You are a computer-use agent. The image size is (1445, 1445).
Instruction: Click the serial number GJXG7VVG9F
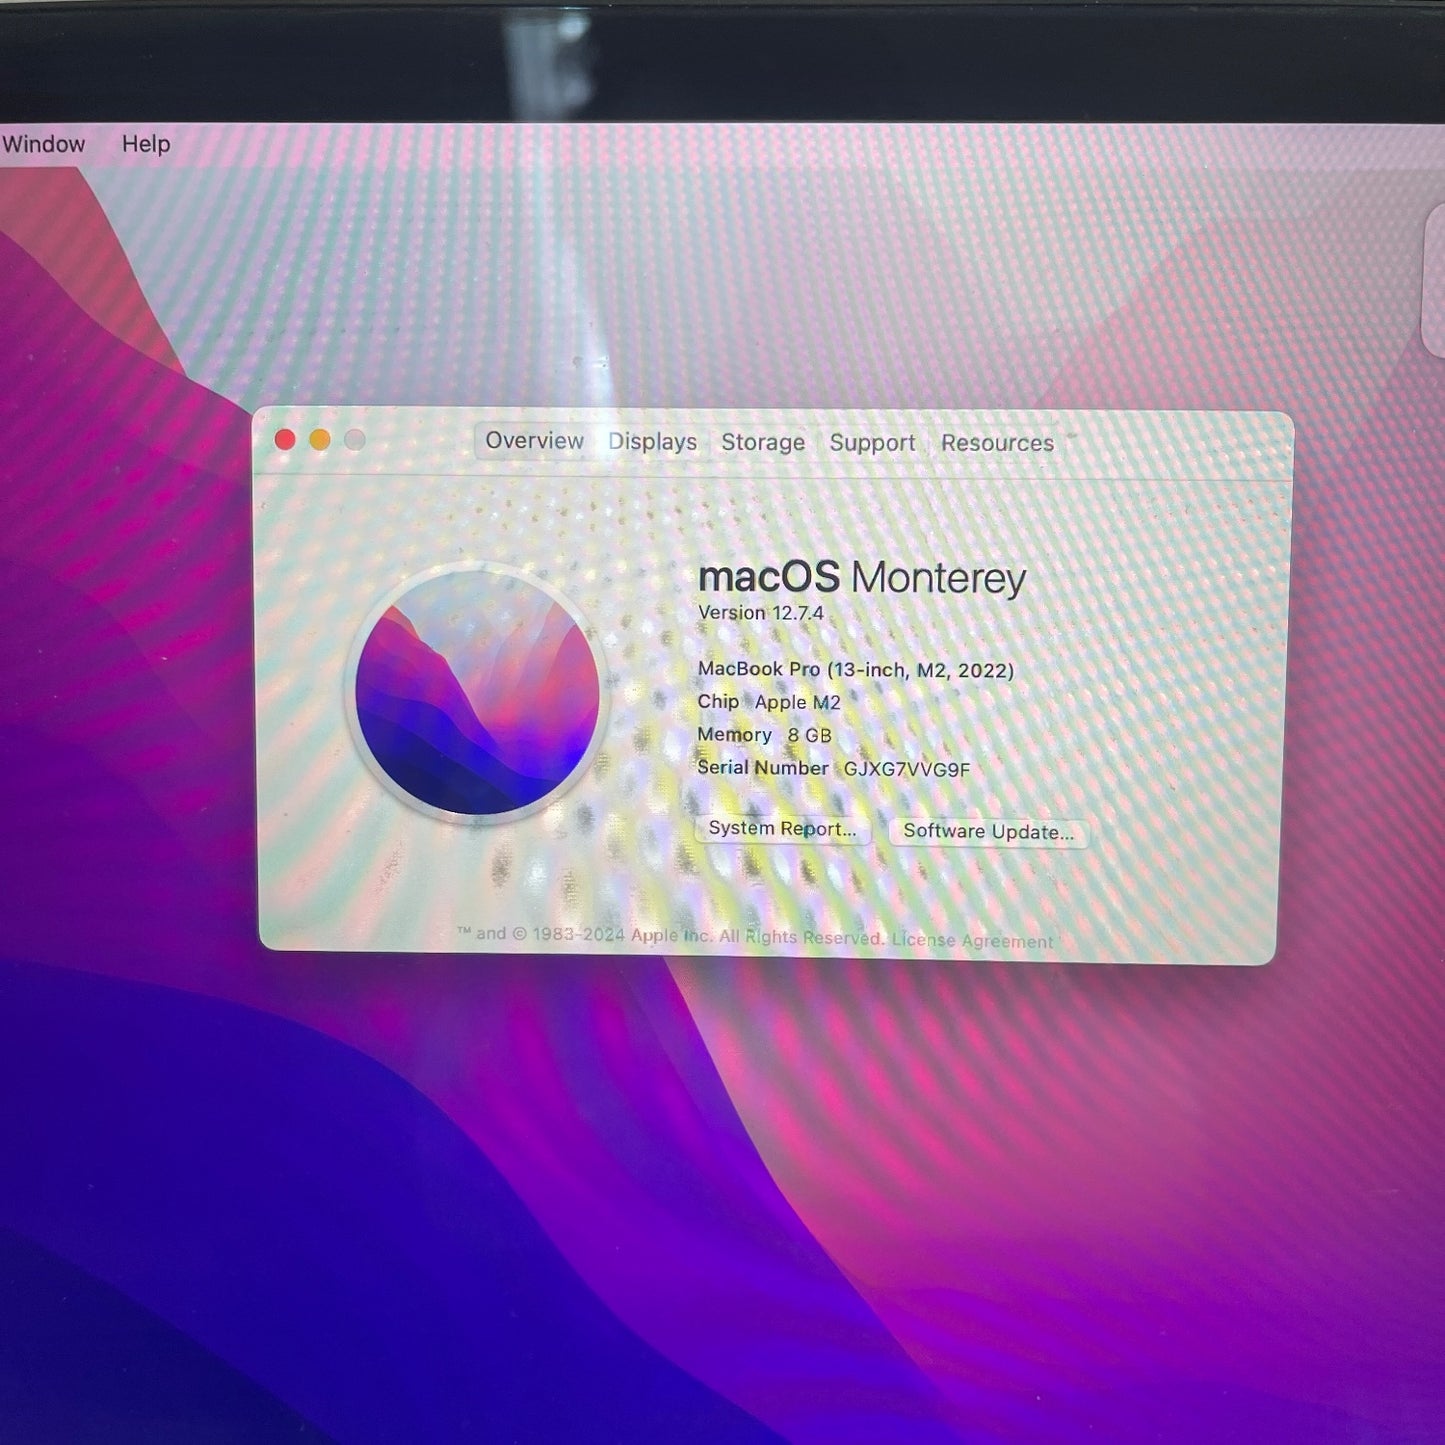tap(907, 769)
